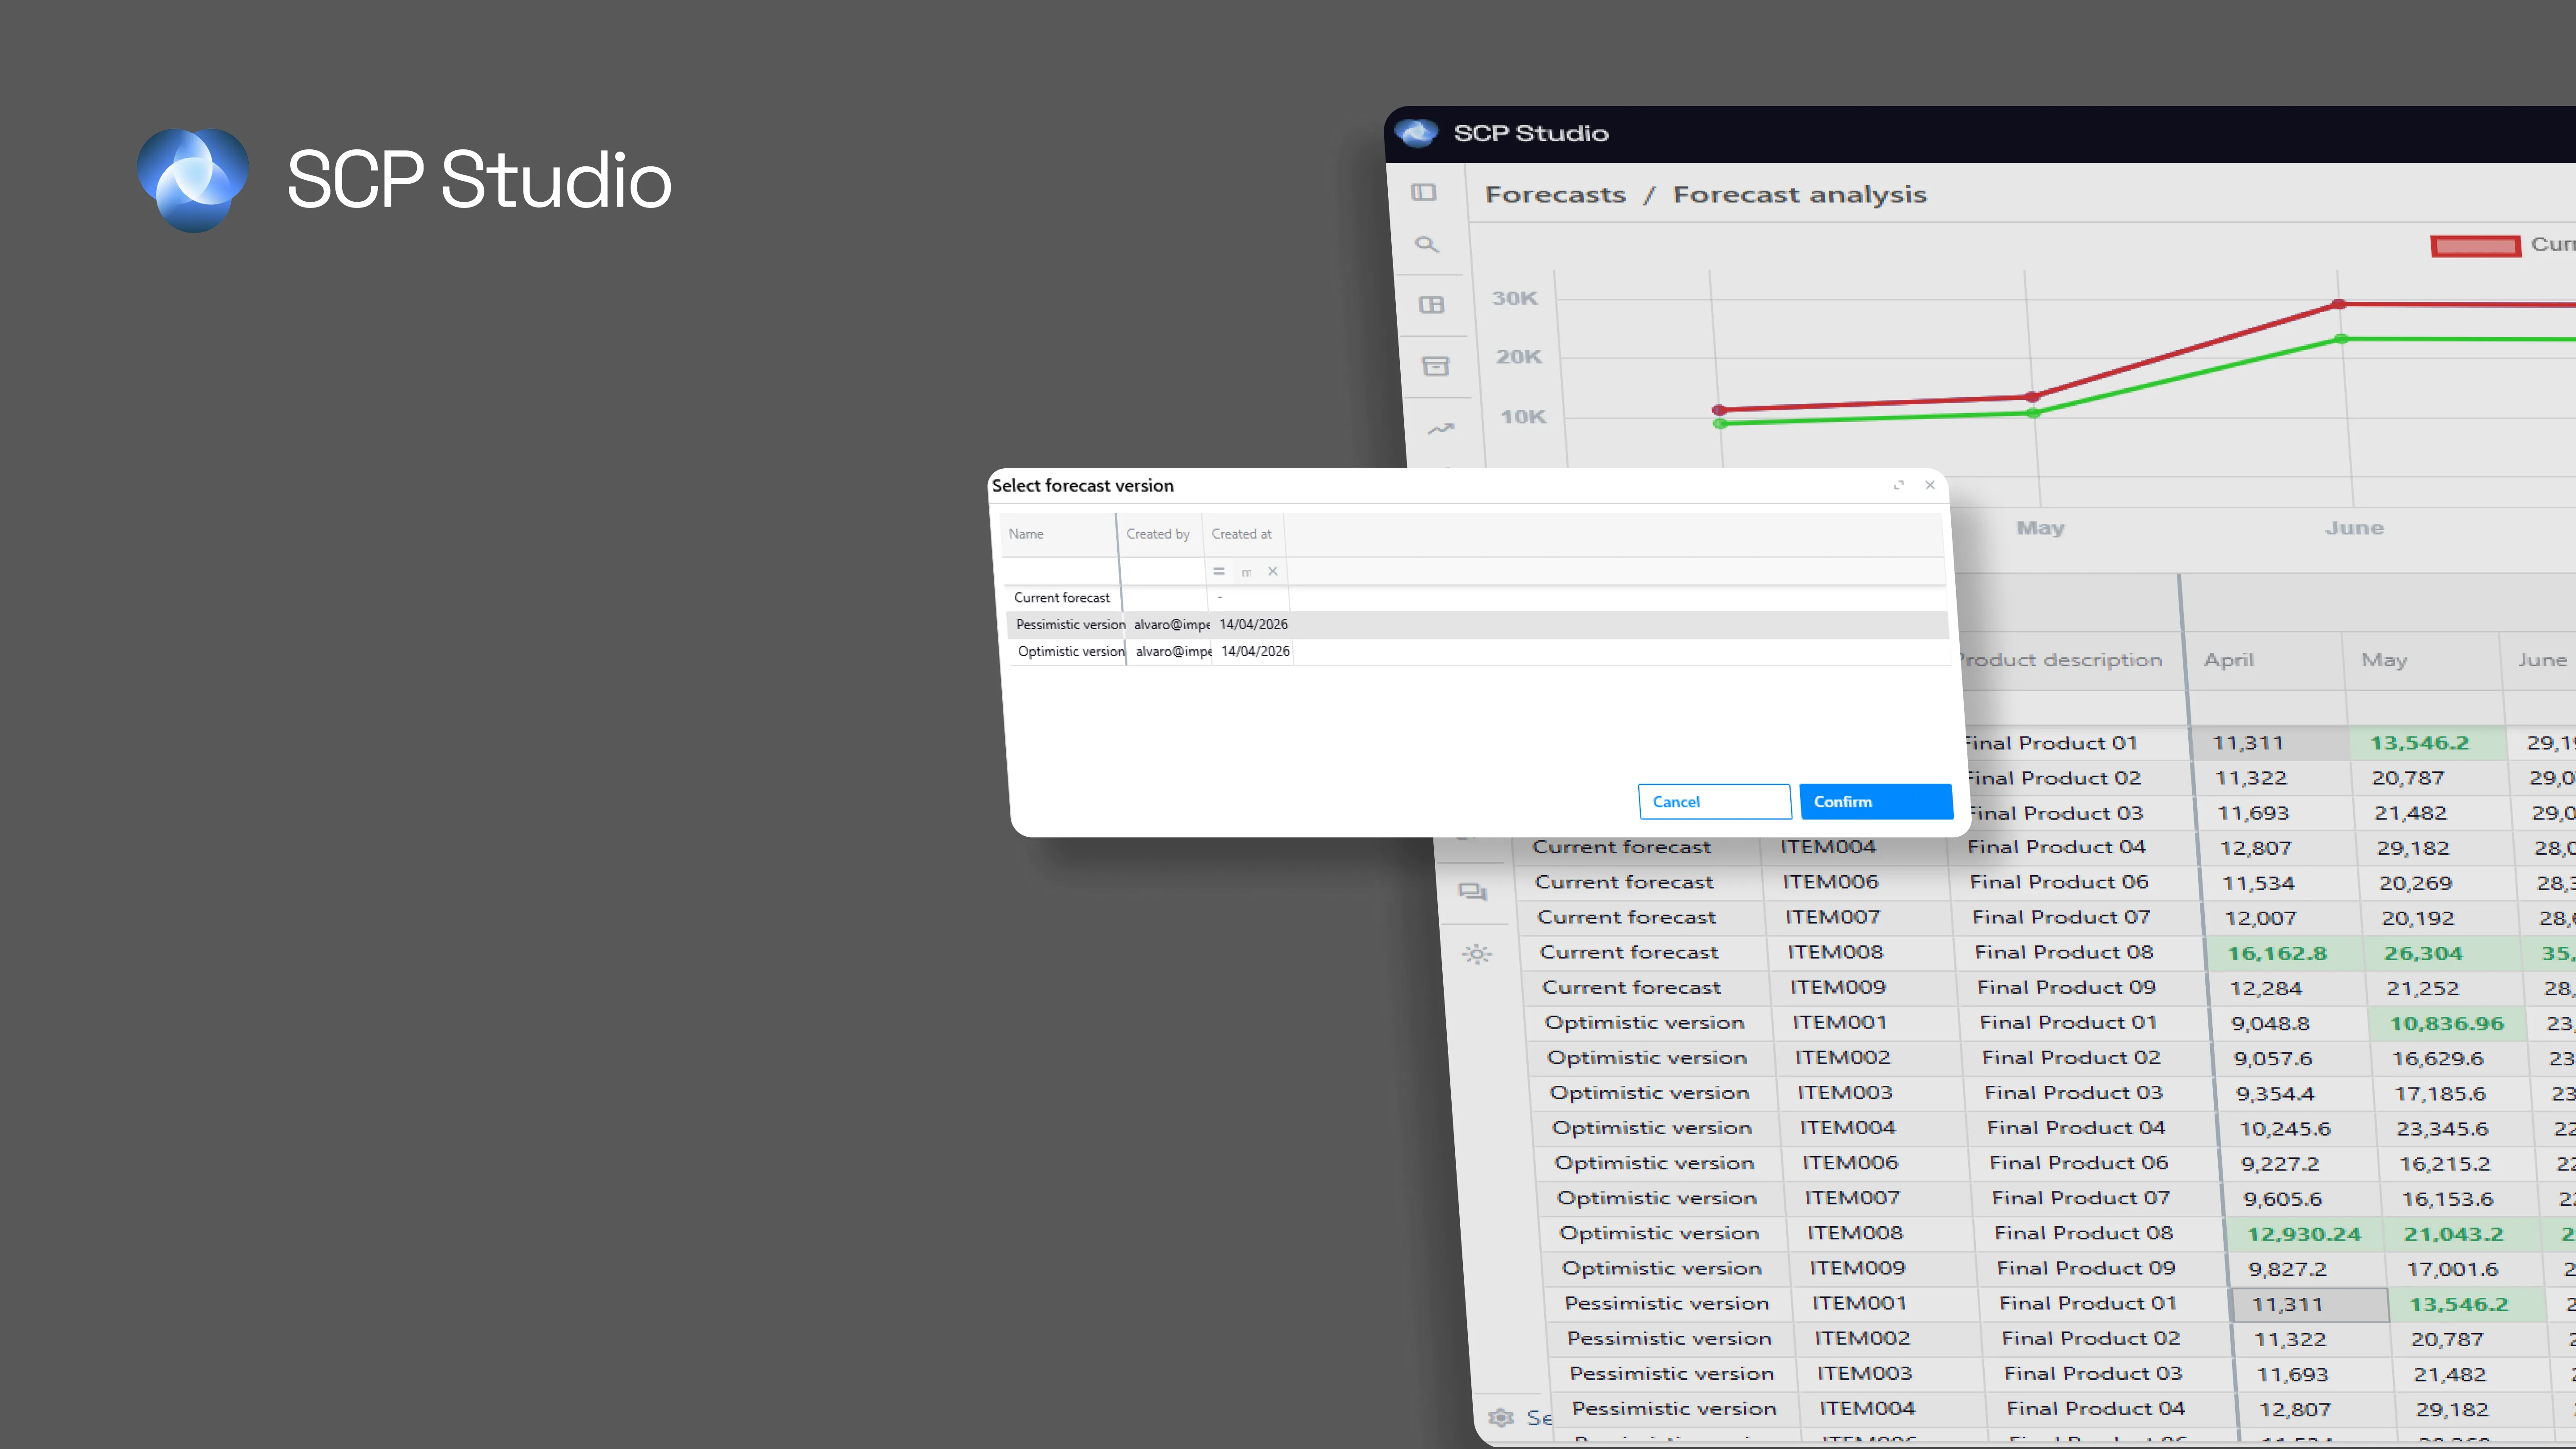Toggle the sidebar panel icon in SCP Studio

[x=1424, y=192]
